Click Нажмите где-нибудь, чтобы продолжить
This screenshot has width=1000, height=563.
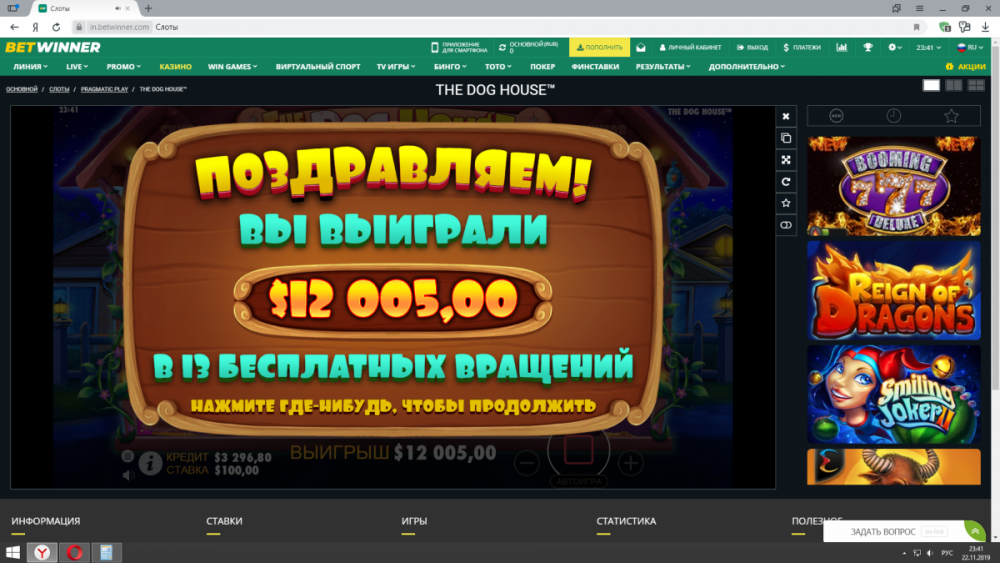coord(393,406)
